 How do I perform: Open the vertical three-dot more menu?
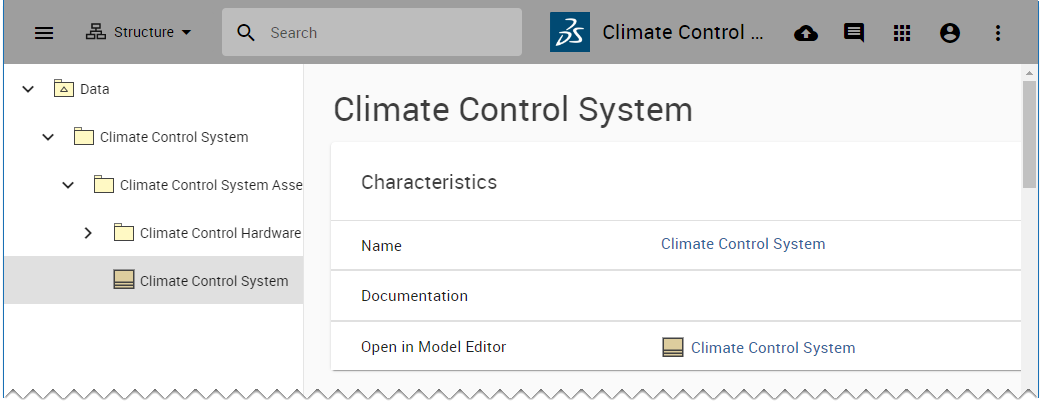click(x=997, y=33)
